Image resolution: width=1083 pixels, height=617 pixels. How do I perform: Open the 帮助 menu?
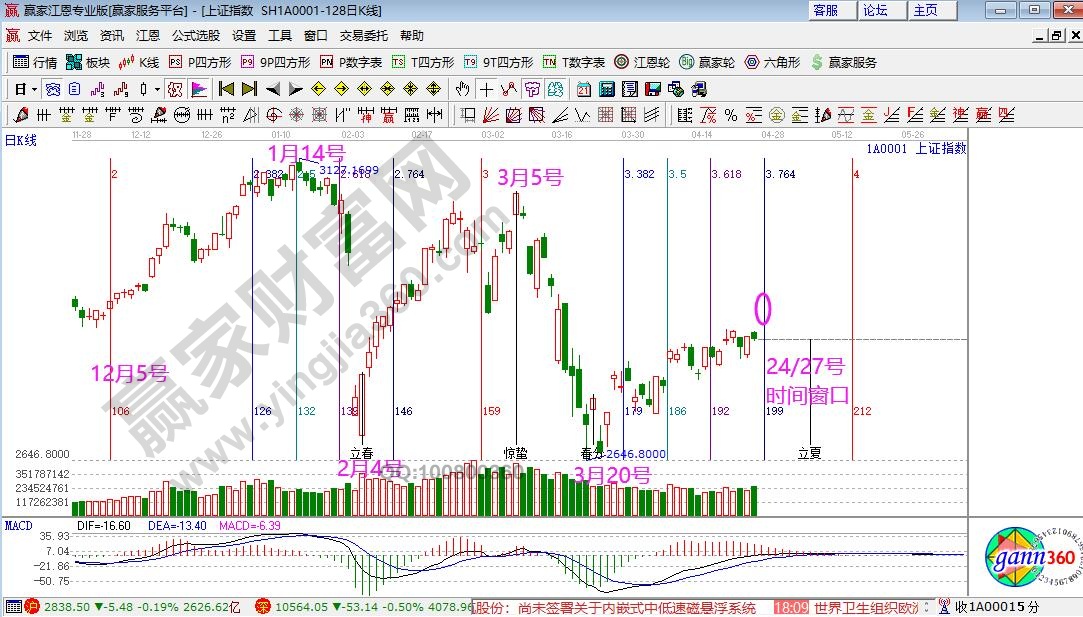tap(412, 35)
